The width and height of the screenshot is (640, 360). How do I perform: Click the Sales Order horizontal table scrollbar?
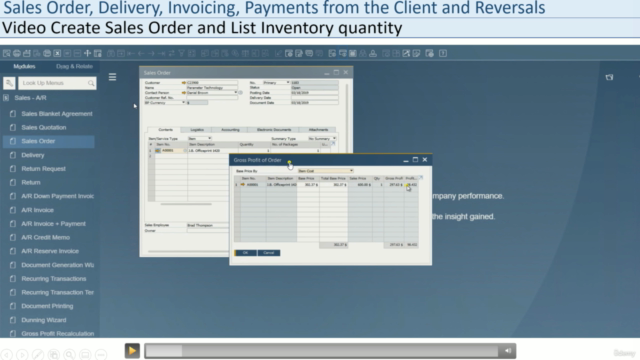click(x=186, y=204)
